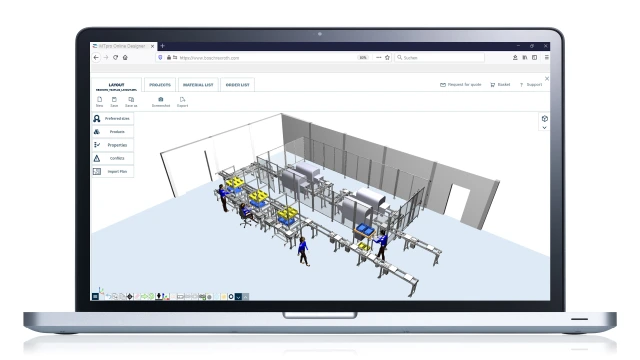The width and height of the screenshot is (640, 360).
Task: Click the double green arrows icon
Action: (151, 297)
